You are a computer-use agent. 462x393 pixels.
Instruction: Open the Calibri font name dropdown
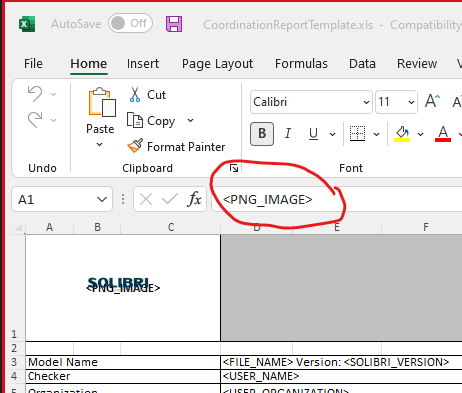click(x=366, y=102)
